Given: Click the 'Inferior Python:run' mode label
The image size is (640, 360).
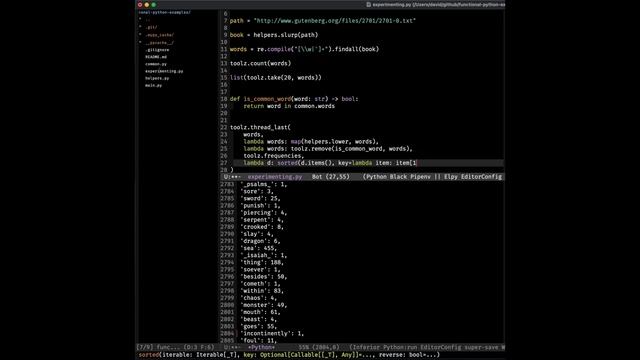Looking at the screenshot, I should 383,347.
